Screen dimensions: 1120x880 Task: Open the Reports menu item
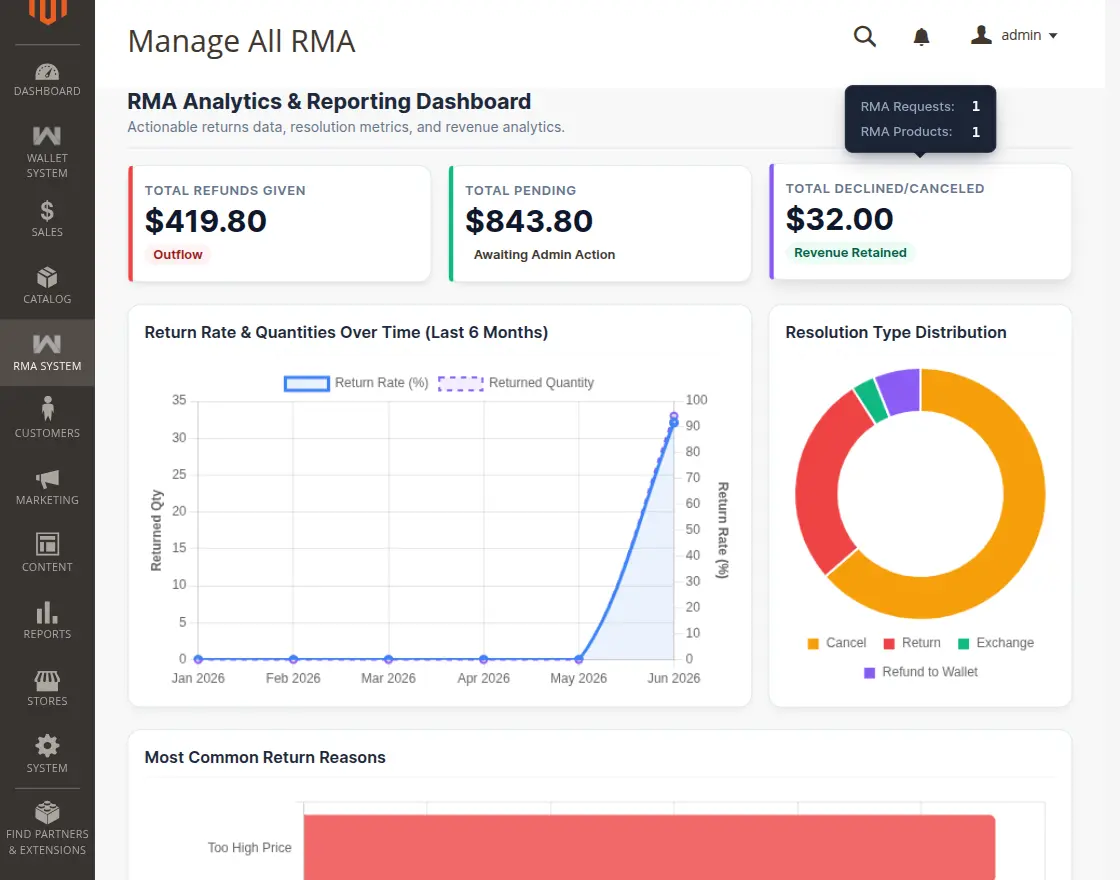[x=47, y=620]
